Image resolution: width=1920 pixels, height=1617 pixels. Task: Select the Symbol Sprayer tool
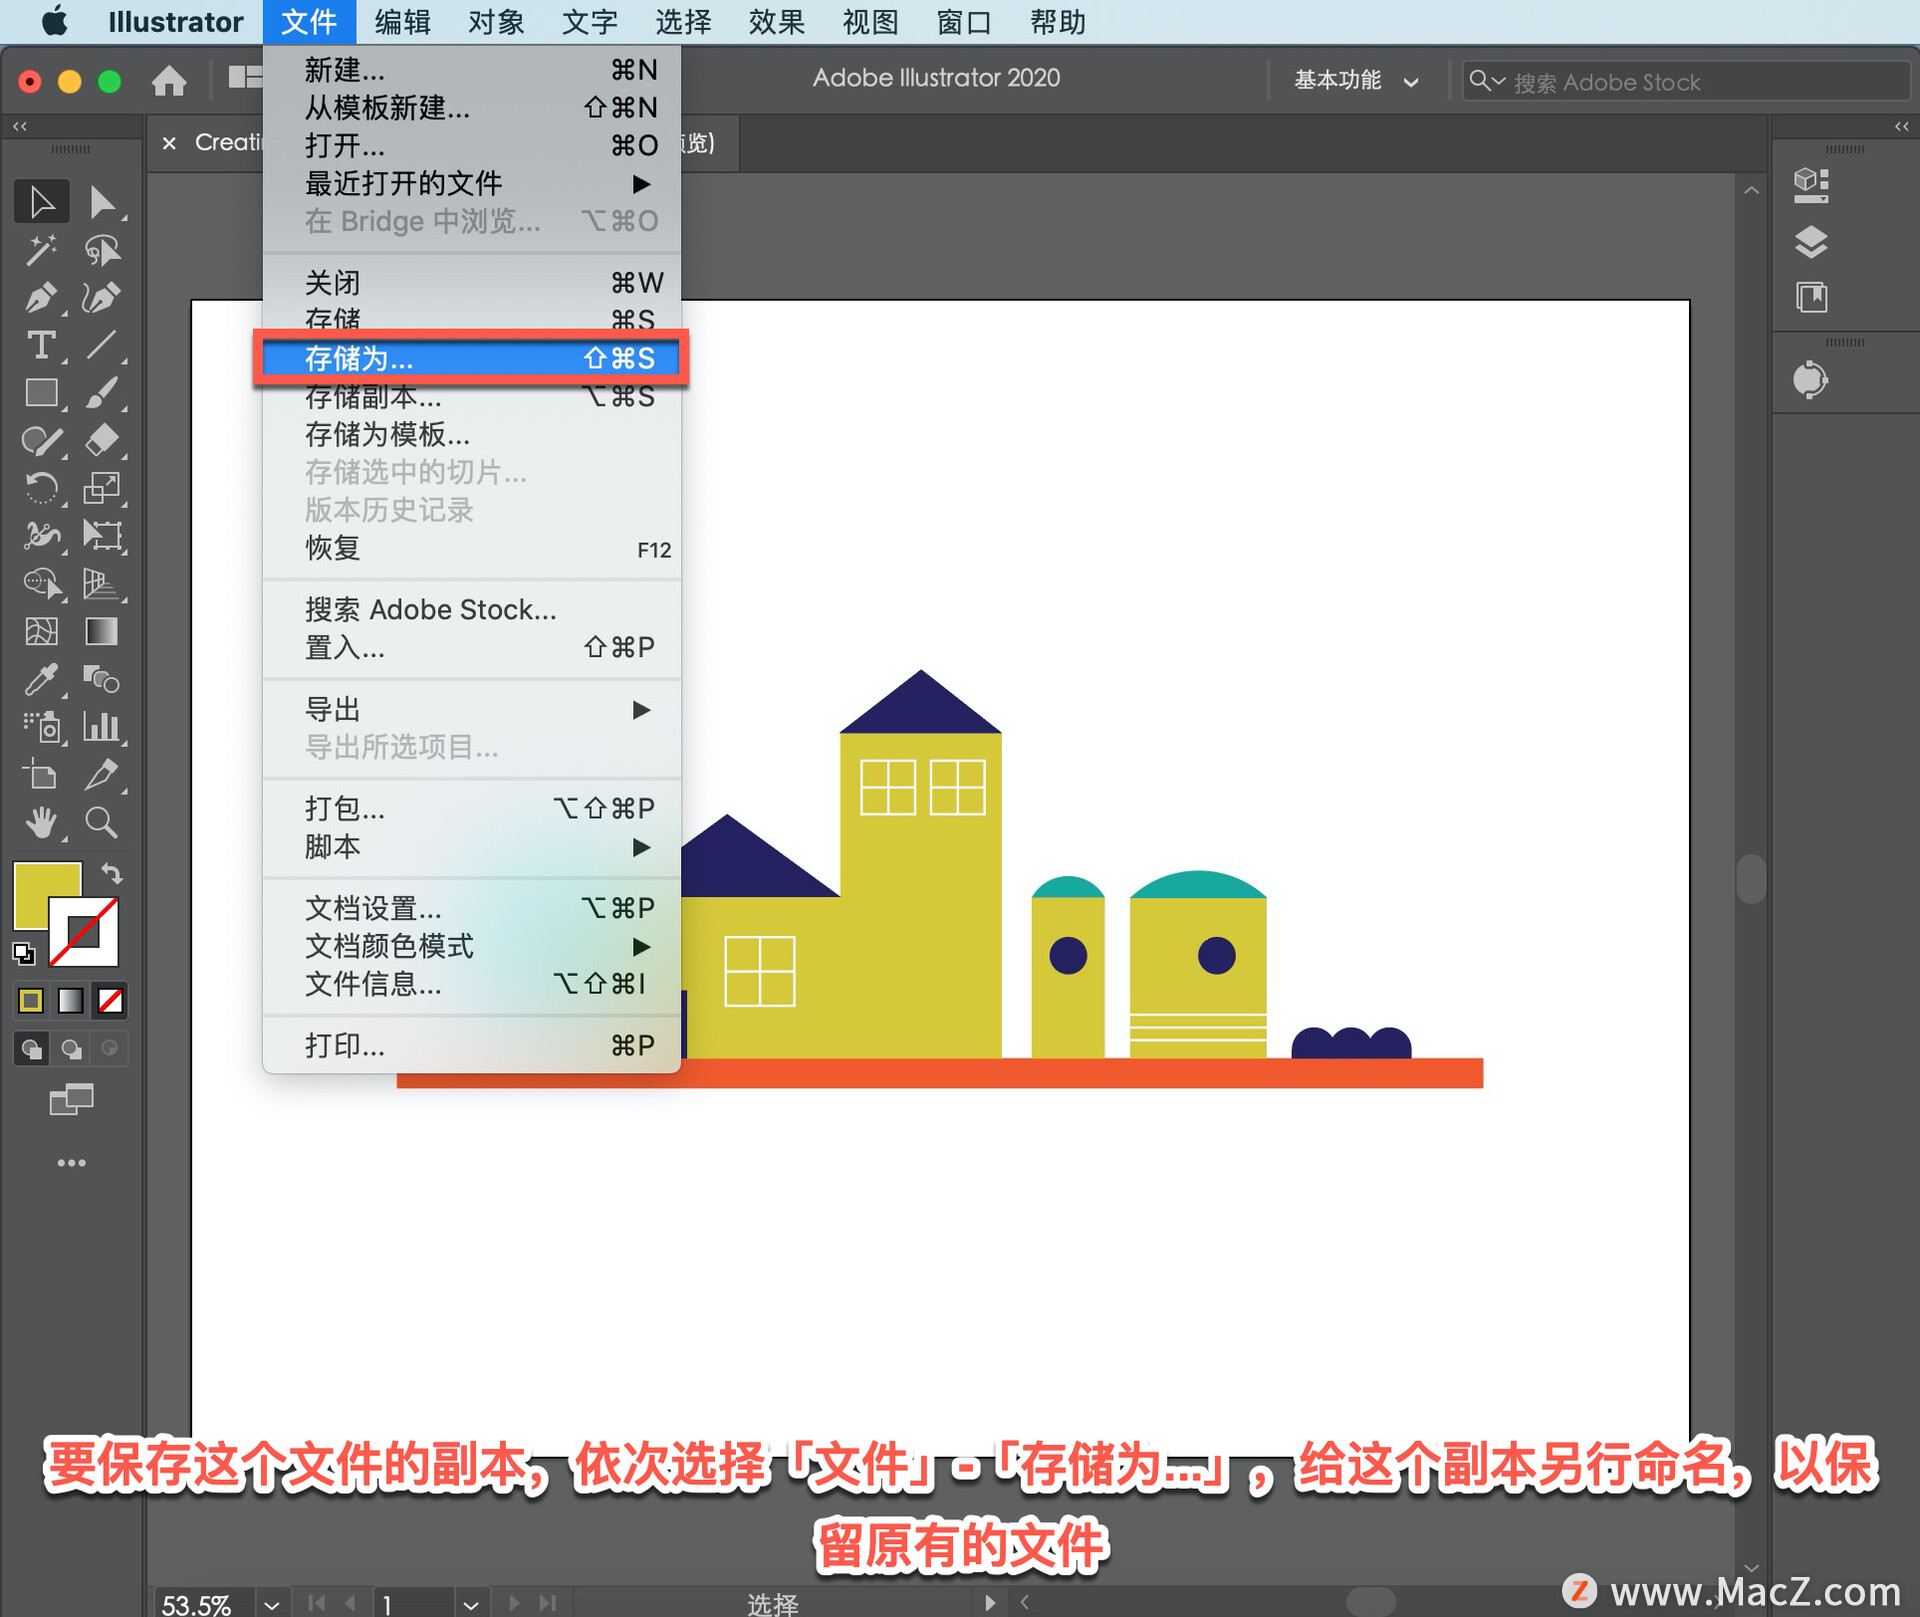click(42, 727)
